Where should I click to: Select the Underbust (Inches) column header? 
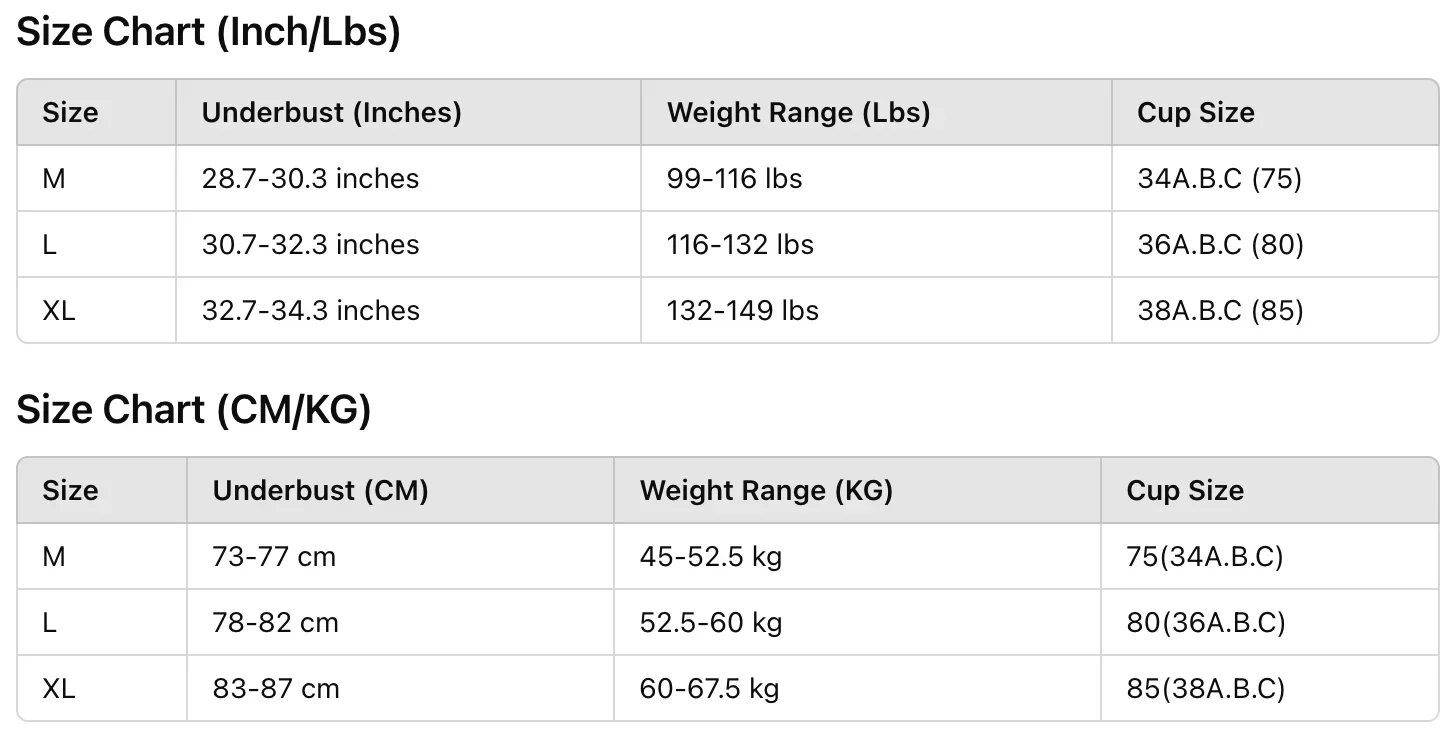click(x=332, y=112)
